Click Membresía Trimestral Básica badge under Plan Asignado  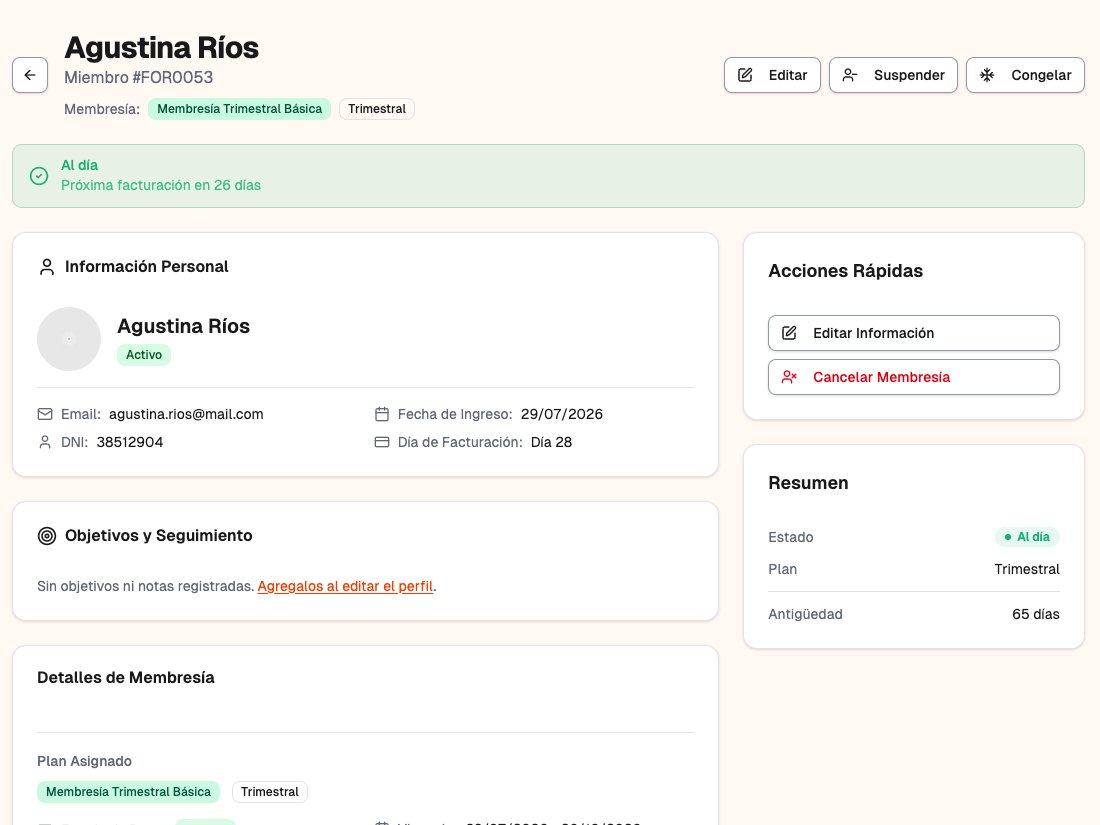[128, 792]
